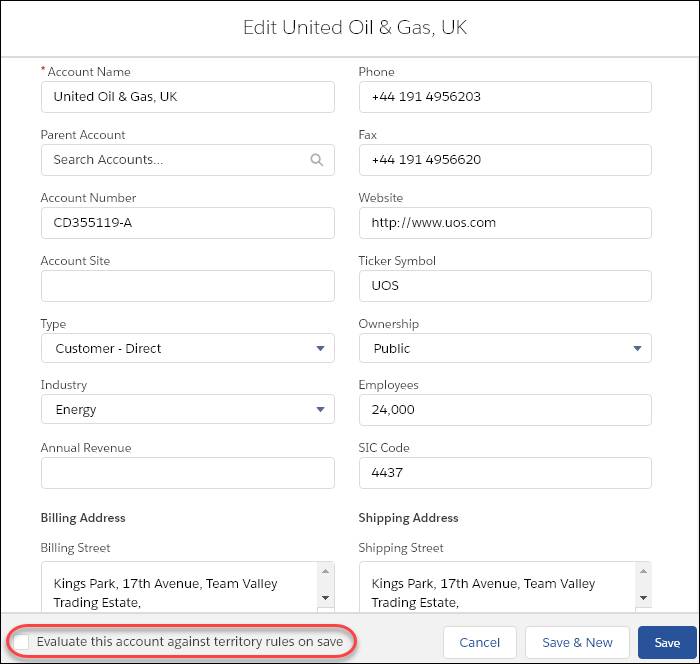Screen dimensions: 700x664
Task: Click the search magnifier in Parent Account
Action: point(317,160)
